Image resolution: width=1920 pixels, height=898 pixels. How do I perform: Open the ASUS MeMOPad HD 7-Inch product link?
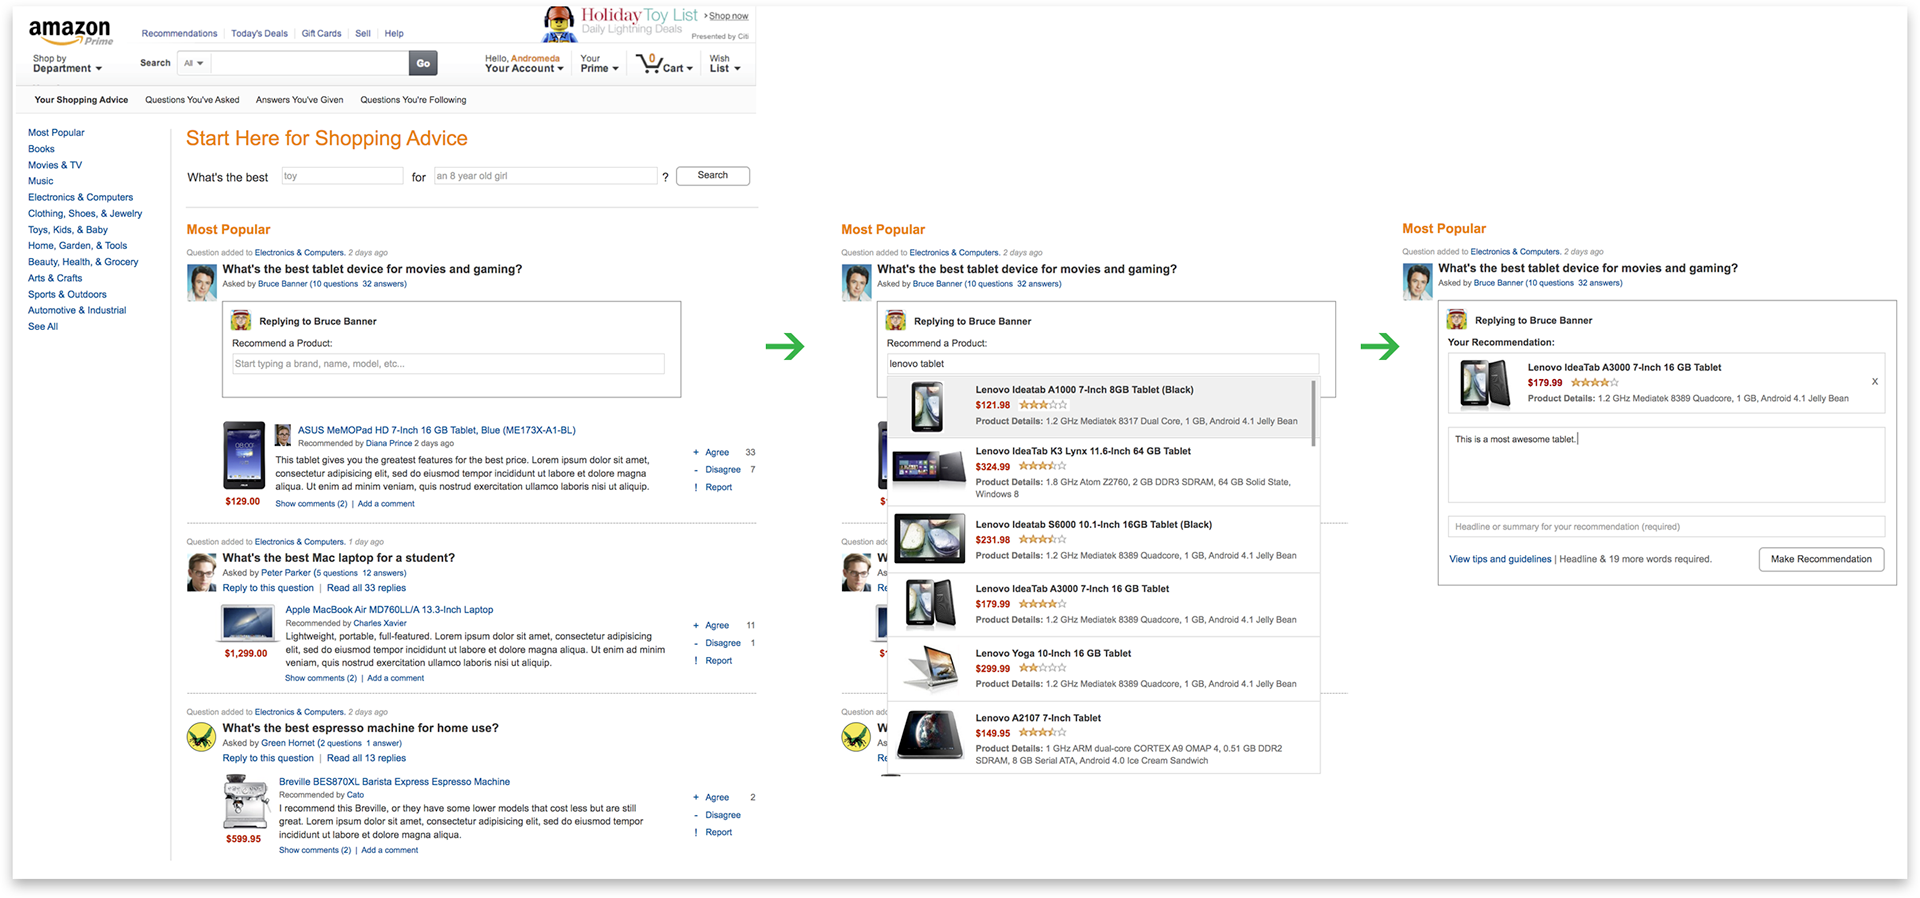[436, 431]
